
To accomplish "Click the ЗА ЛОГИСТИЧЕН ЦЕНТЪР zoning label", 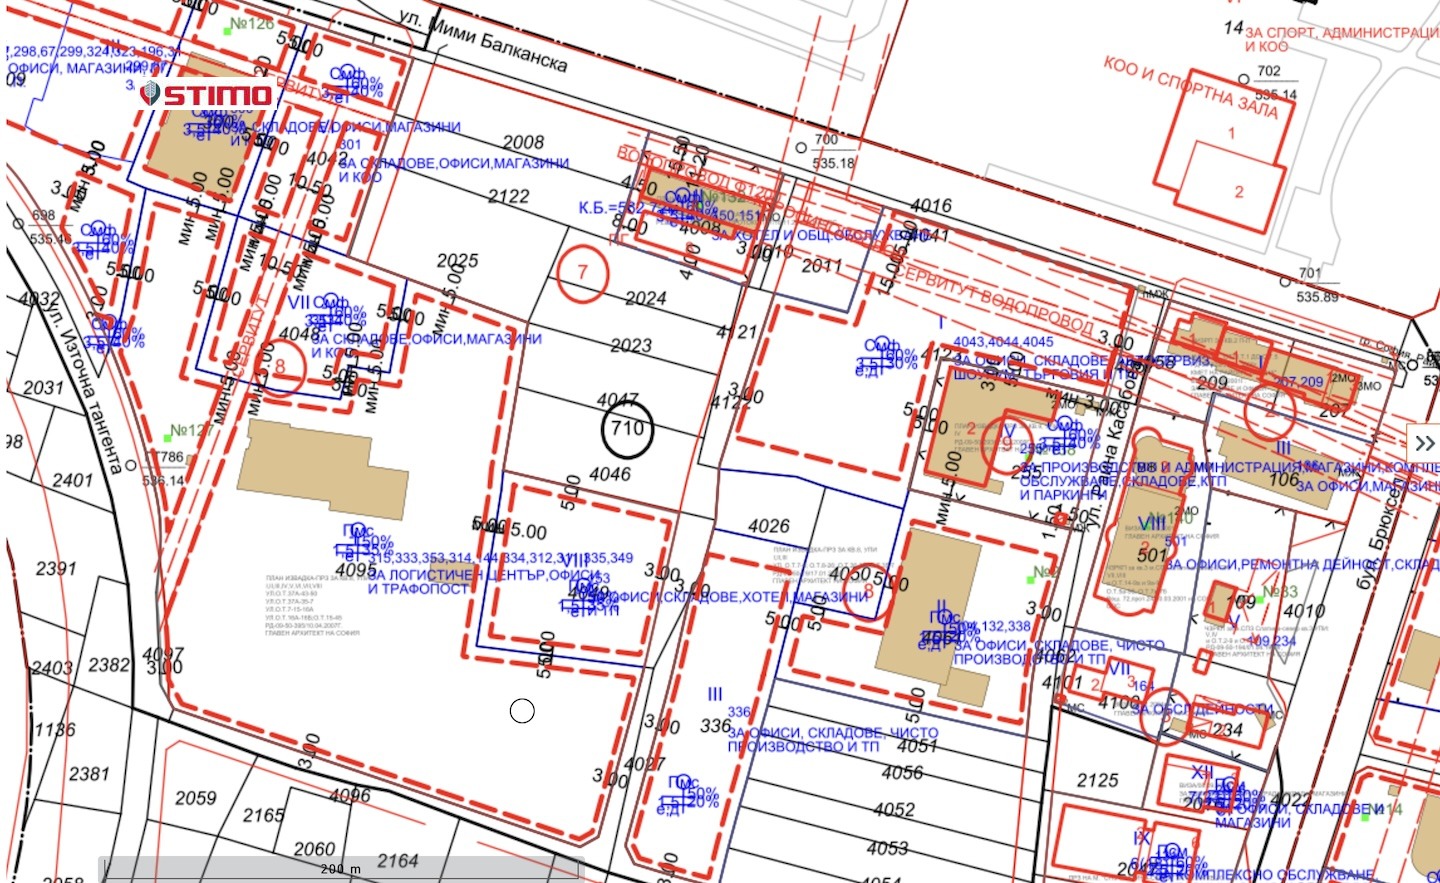I will pos(485,582).
